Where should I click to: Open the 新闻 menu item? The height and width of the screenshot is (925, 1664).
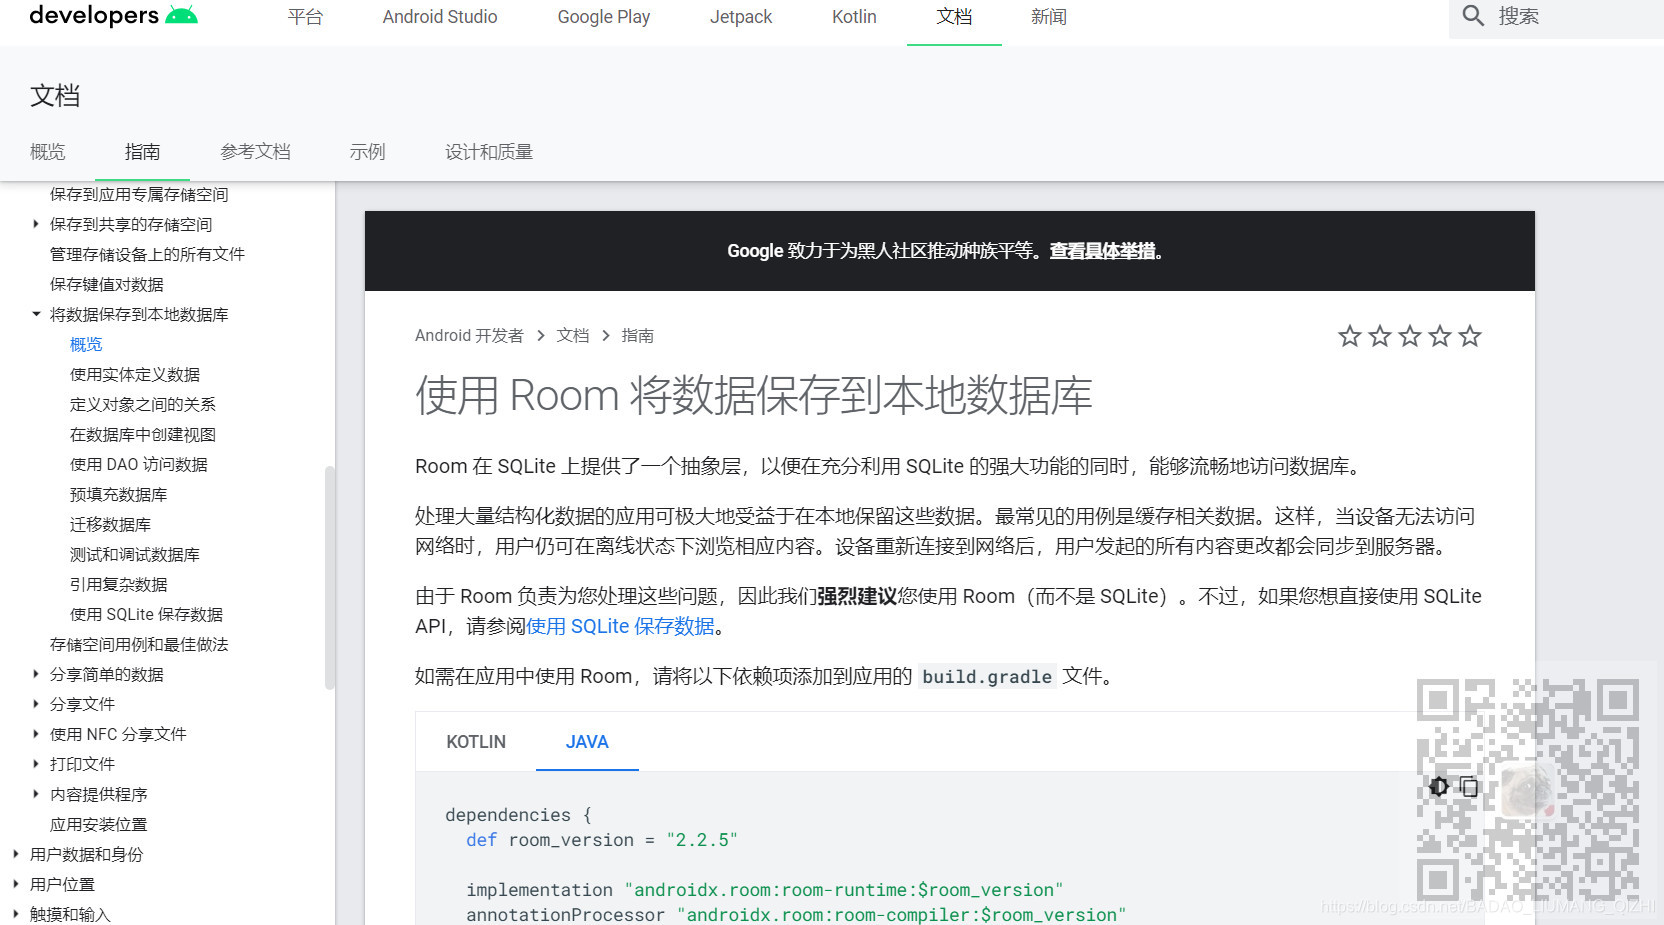click(1048, 16)
